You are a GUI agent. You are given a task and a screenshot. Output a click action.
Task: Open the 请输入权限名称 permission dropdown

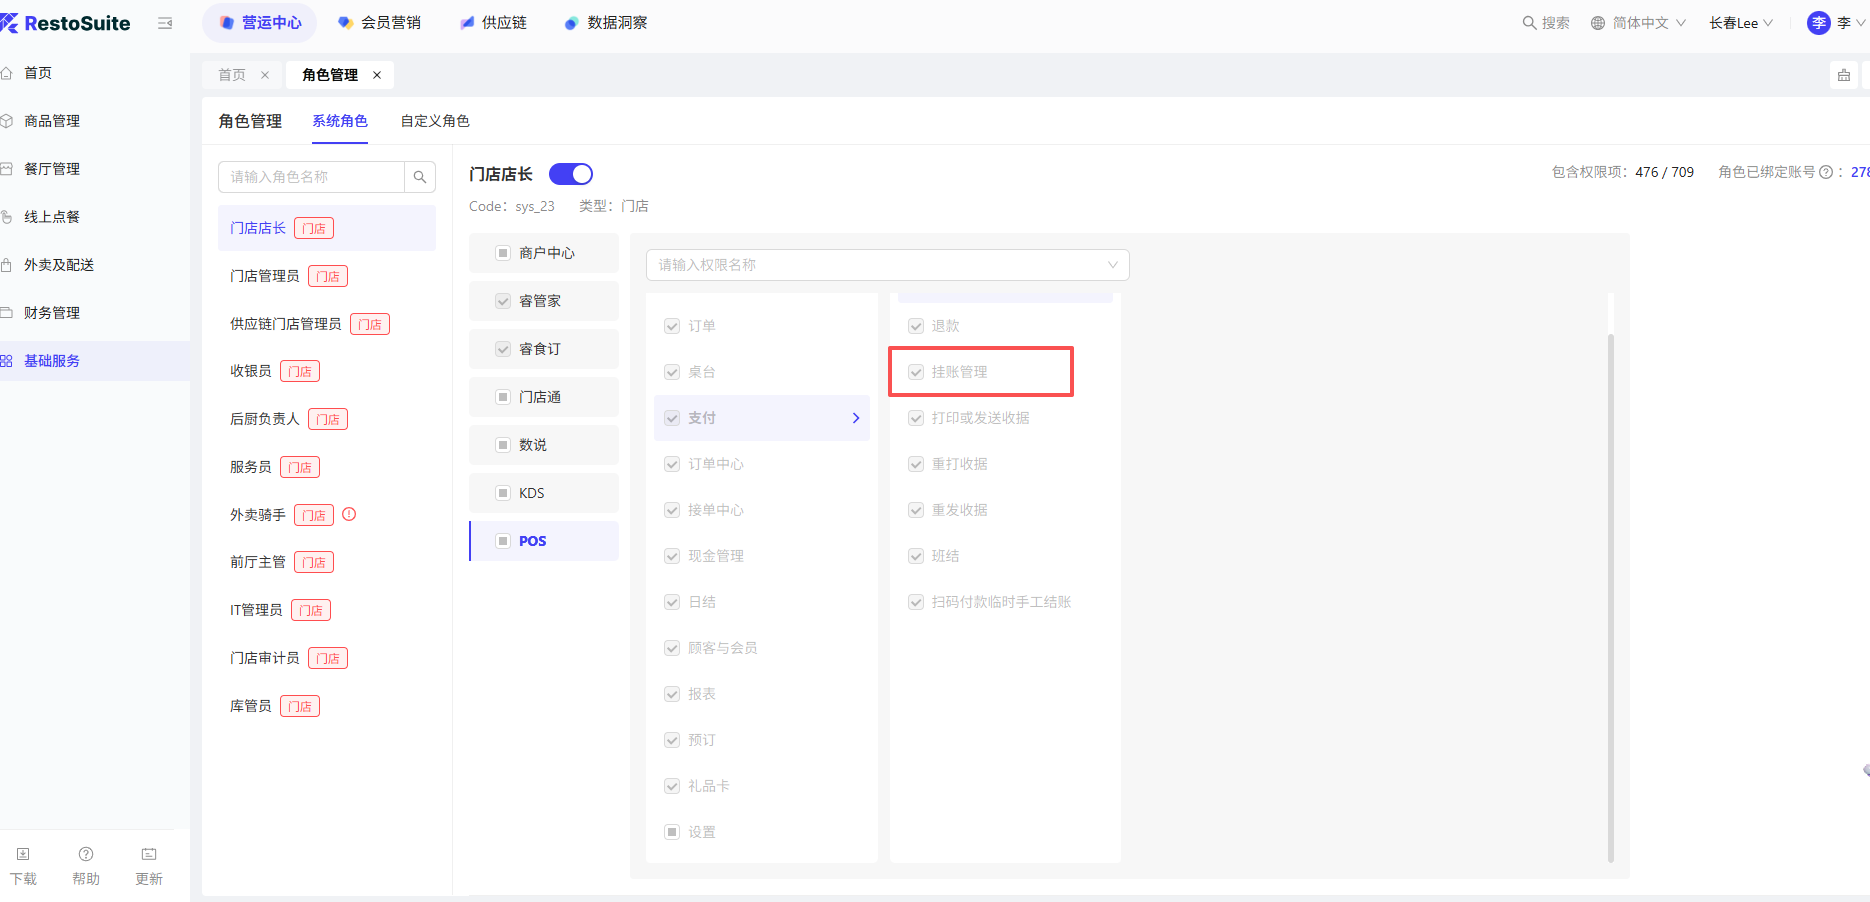pyautogui.click(x=887, y=265)
